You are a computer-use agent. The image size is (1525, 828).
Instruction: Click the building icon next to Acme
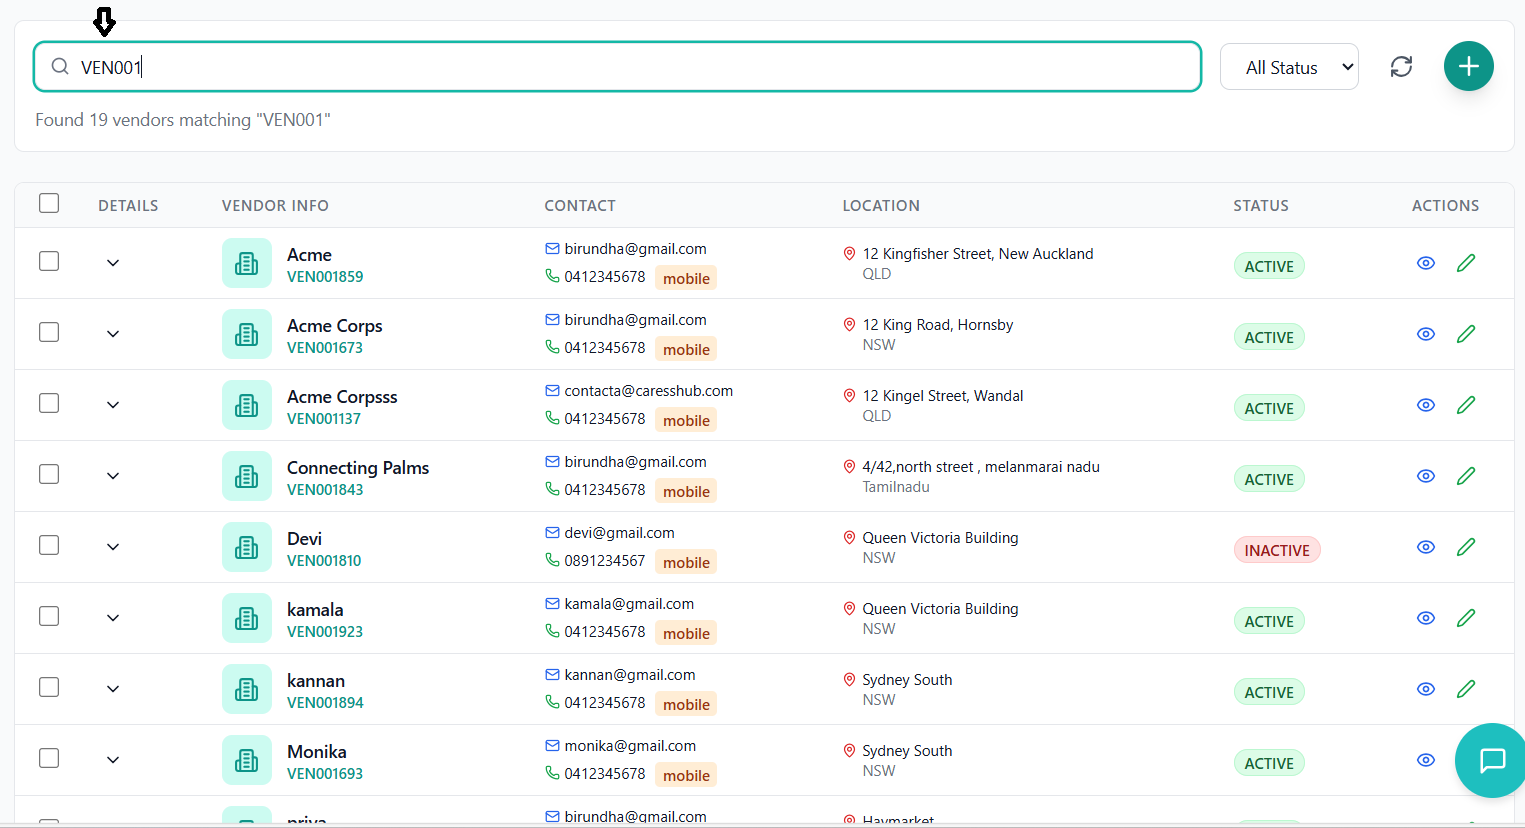pyautogui.click(x=246, y=262)
